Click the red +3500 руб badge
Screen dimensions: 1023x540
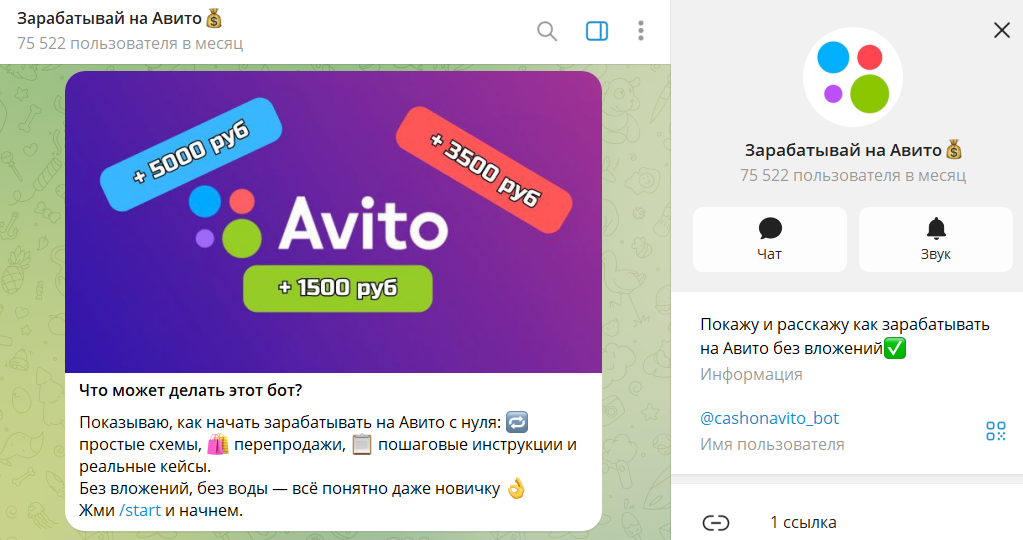point(484,170)
